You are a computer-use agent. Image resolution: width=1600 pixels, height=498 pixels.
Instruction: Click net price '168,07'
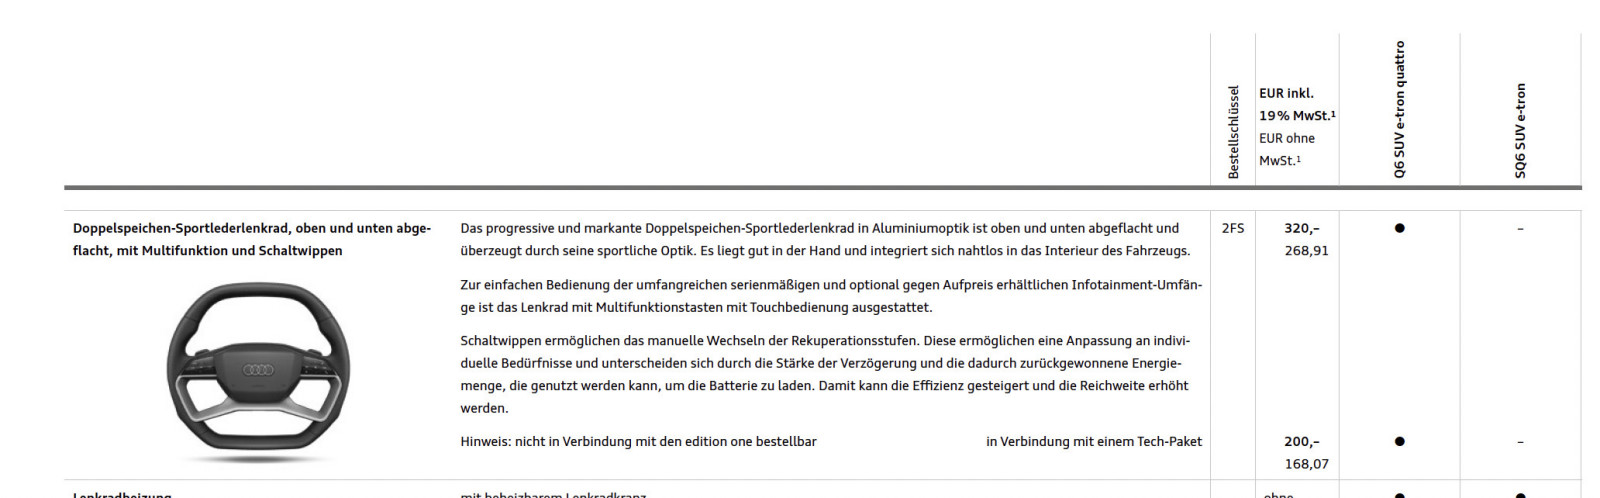pyautogui.click(x=1307, y=464)
